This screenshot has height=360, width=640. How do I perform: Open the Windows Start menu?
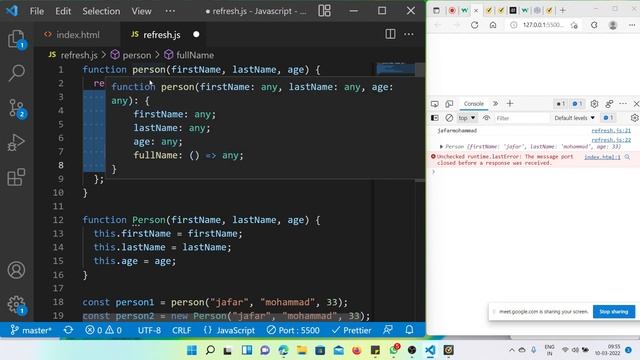(x=191, y=350)
